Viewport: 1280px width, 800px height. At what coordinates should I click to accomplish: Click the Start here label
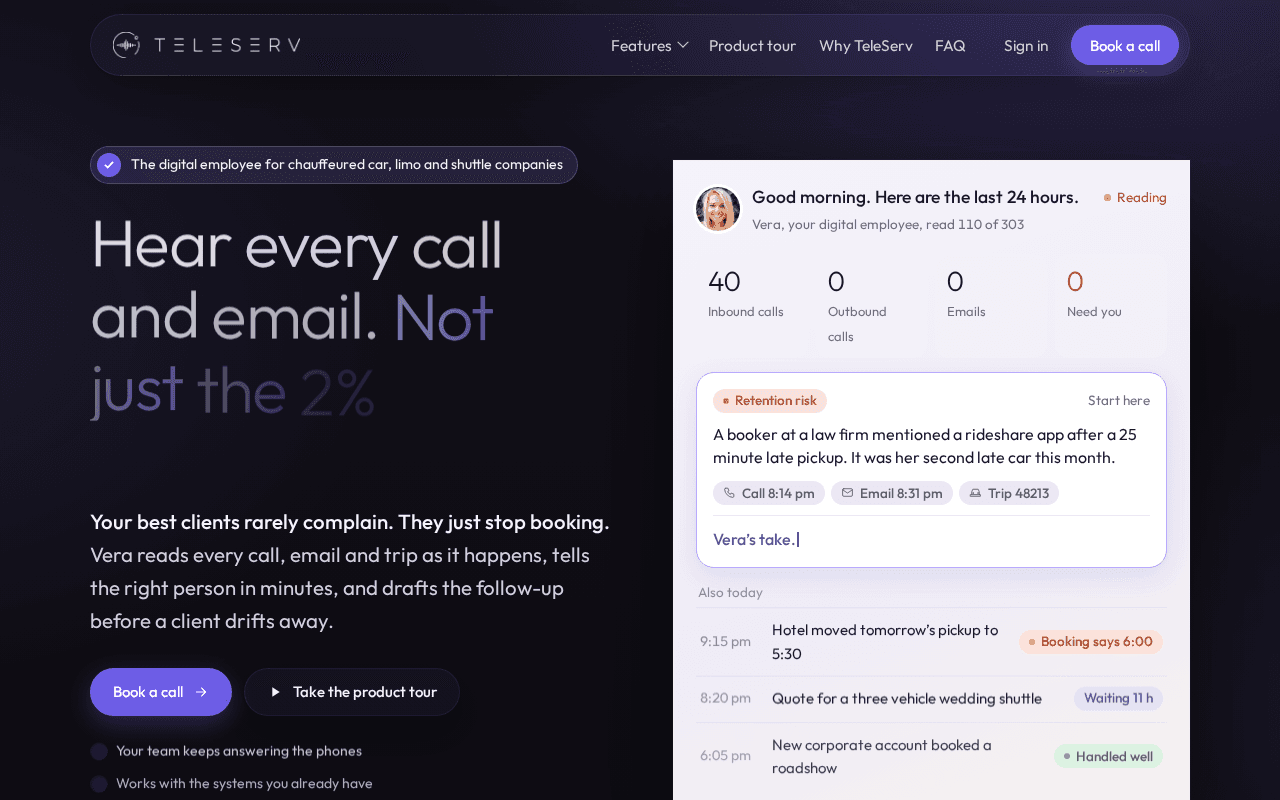click(1119, 401)
